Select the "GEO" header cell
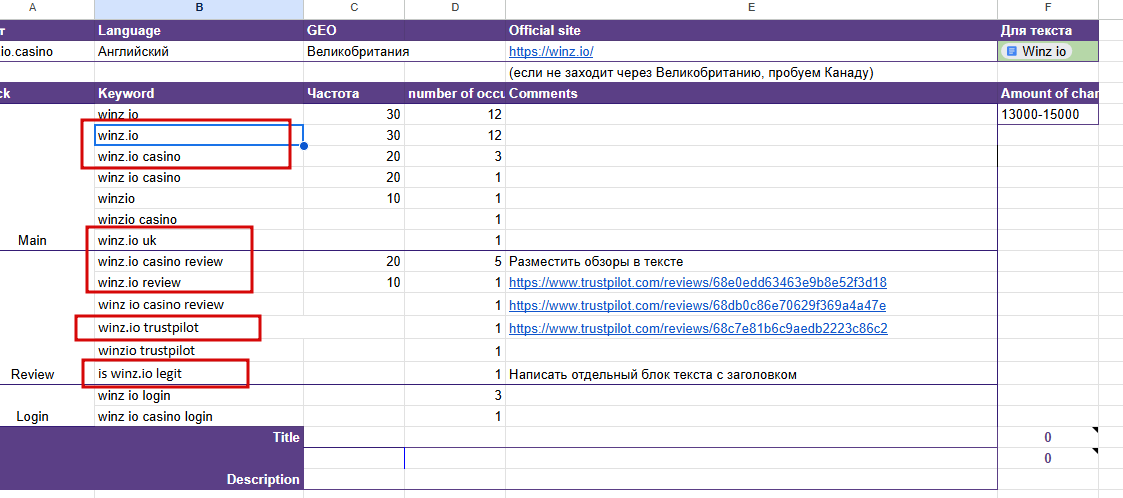The image size is (1123, 498). [354, 31]
